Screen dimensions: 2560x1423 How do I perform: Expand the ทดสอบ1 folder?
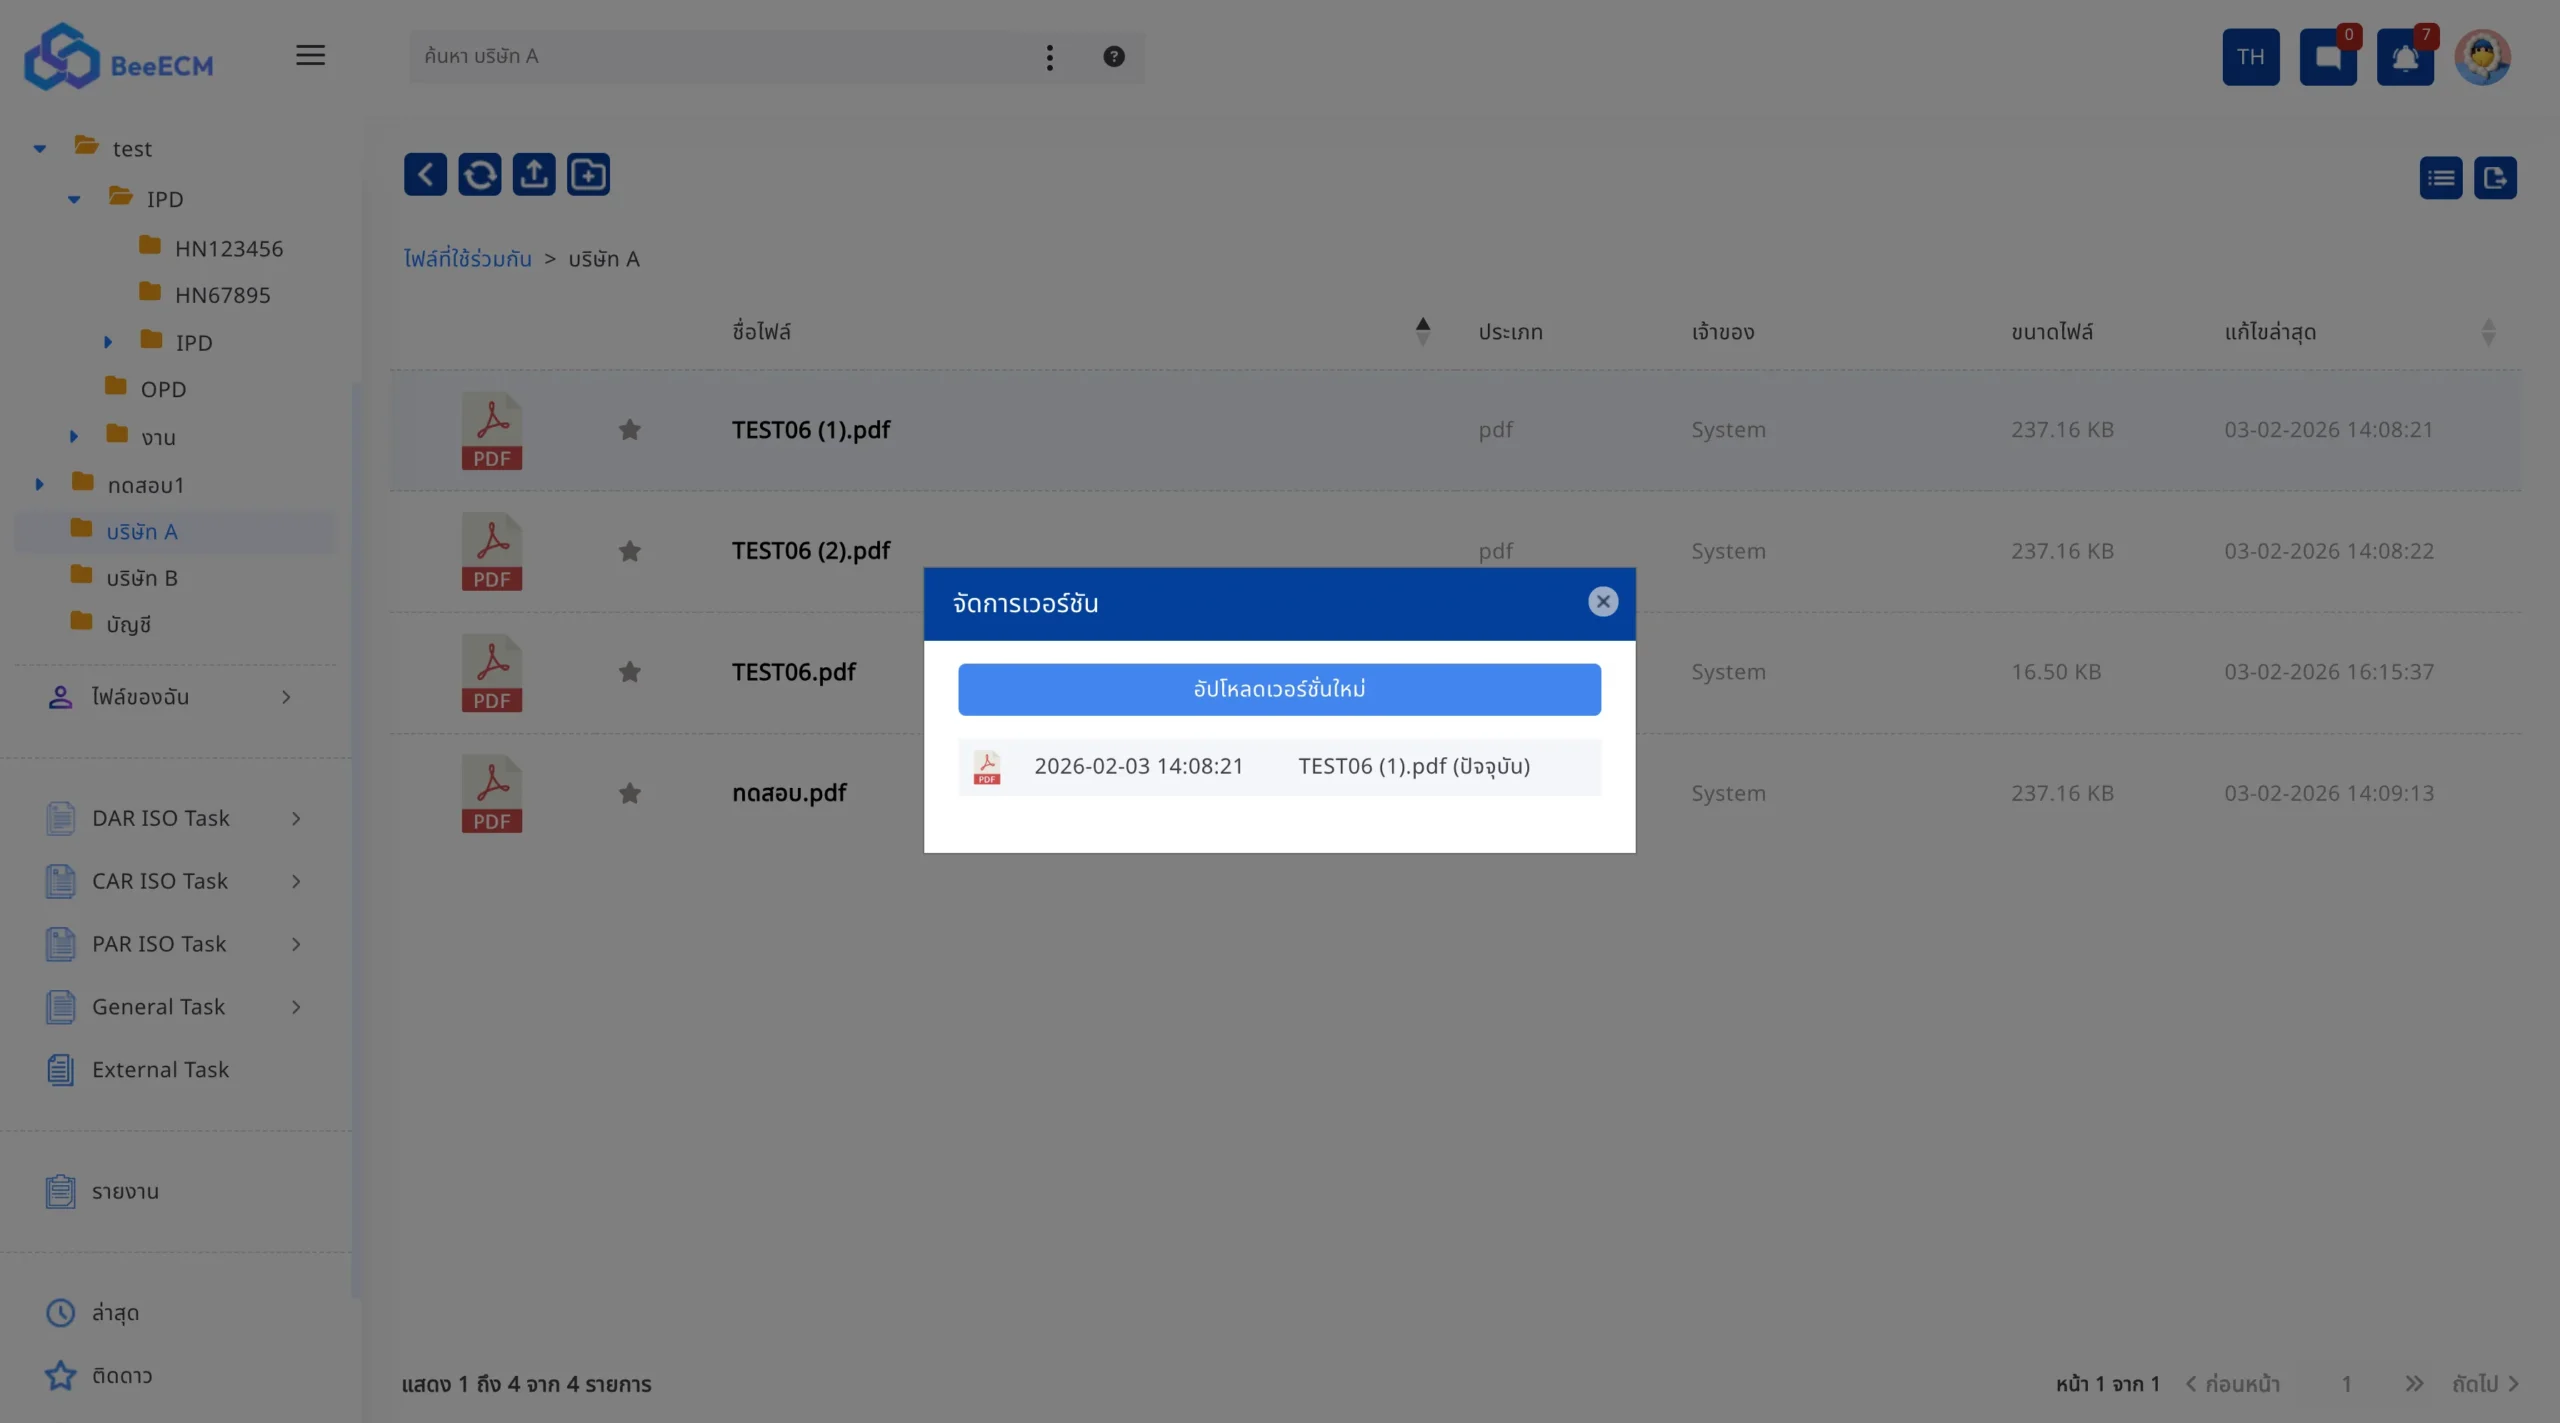[40, 485]
